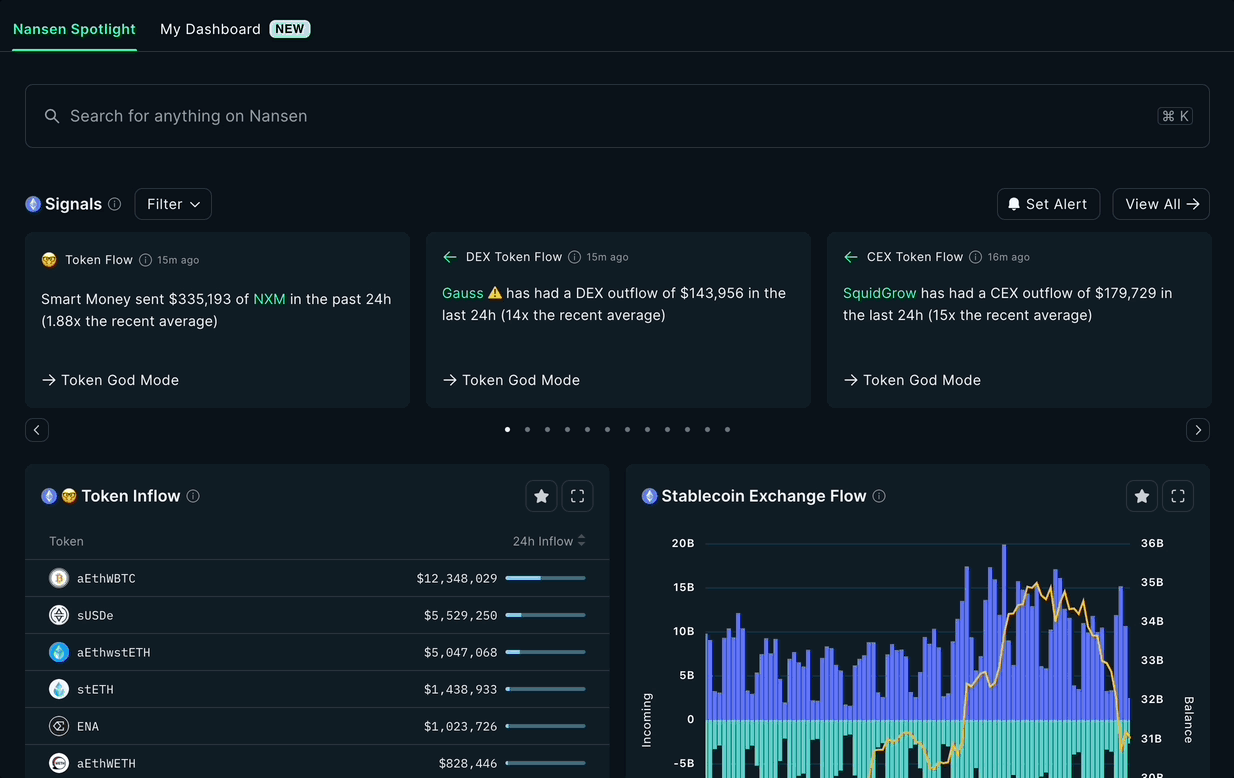Click View All signals
The width and height of the screenshot is (1234, 778).
click(x=1161, y=203)
